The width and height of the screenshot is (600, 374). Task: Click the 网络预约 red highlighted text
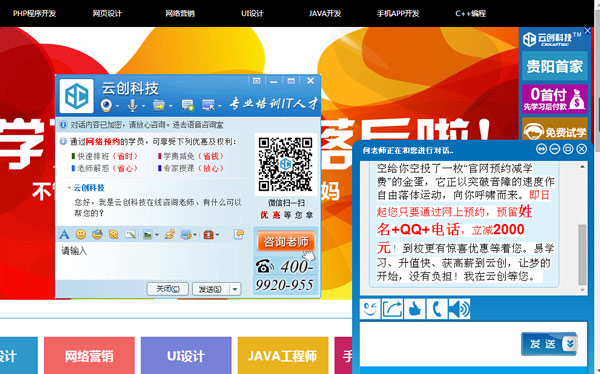pos(102,142)
